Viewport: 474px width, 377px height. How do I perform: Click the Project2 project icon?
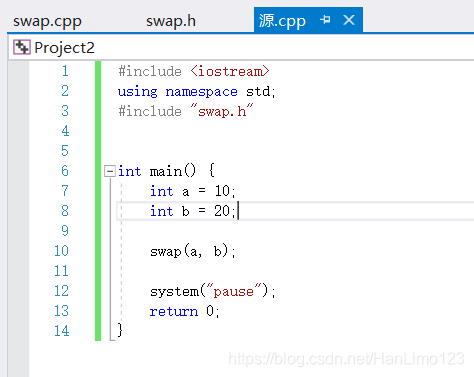(22, 47)
